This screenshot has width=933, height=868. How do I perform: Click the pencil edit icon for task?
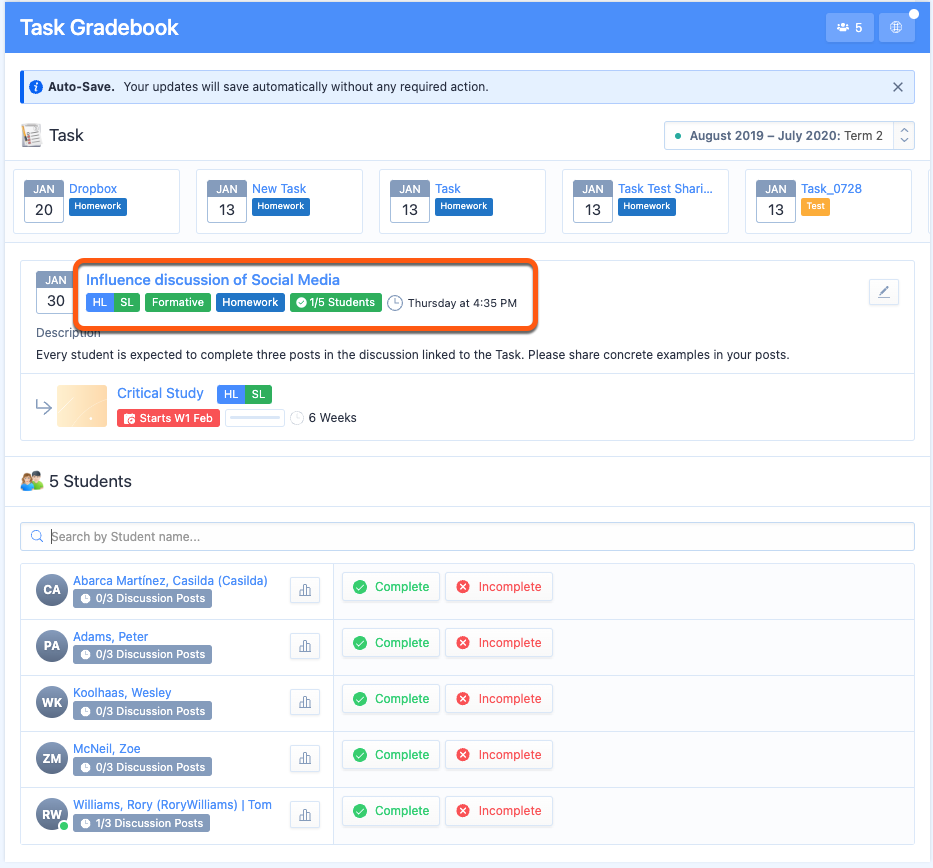[x=883, y=292]
